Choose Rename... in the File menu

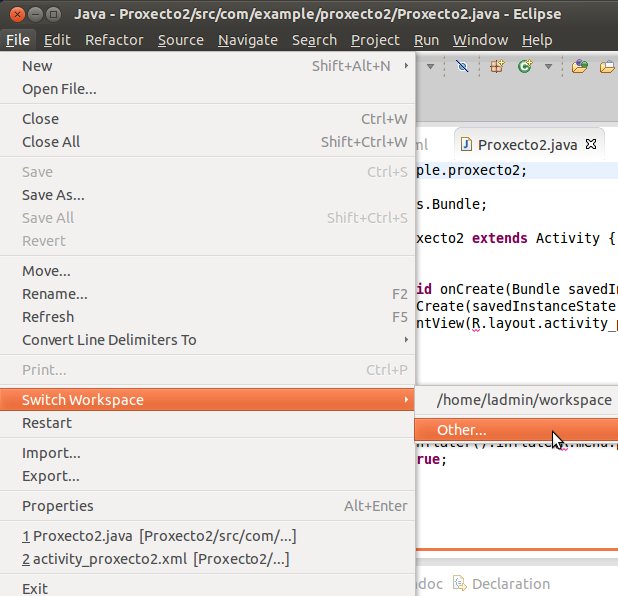(x=207, y=294)
